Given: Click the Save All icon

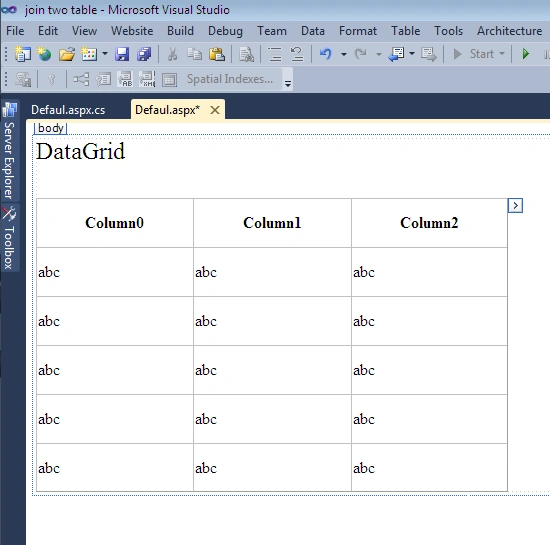Looking at the screenshot, I should tap(144, 54).
